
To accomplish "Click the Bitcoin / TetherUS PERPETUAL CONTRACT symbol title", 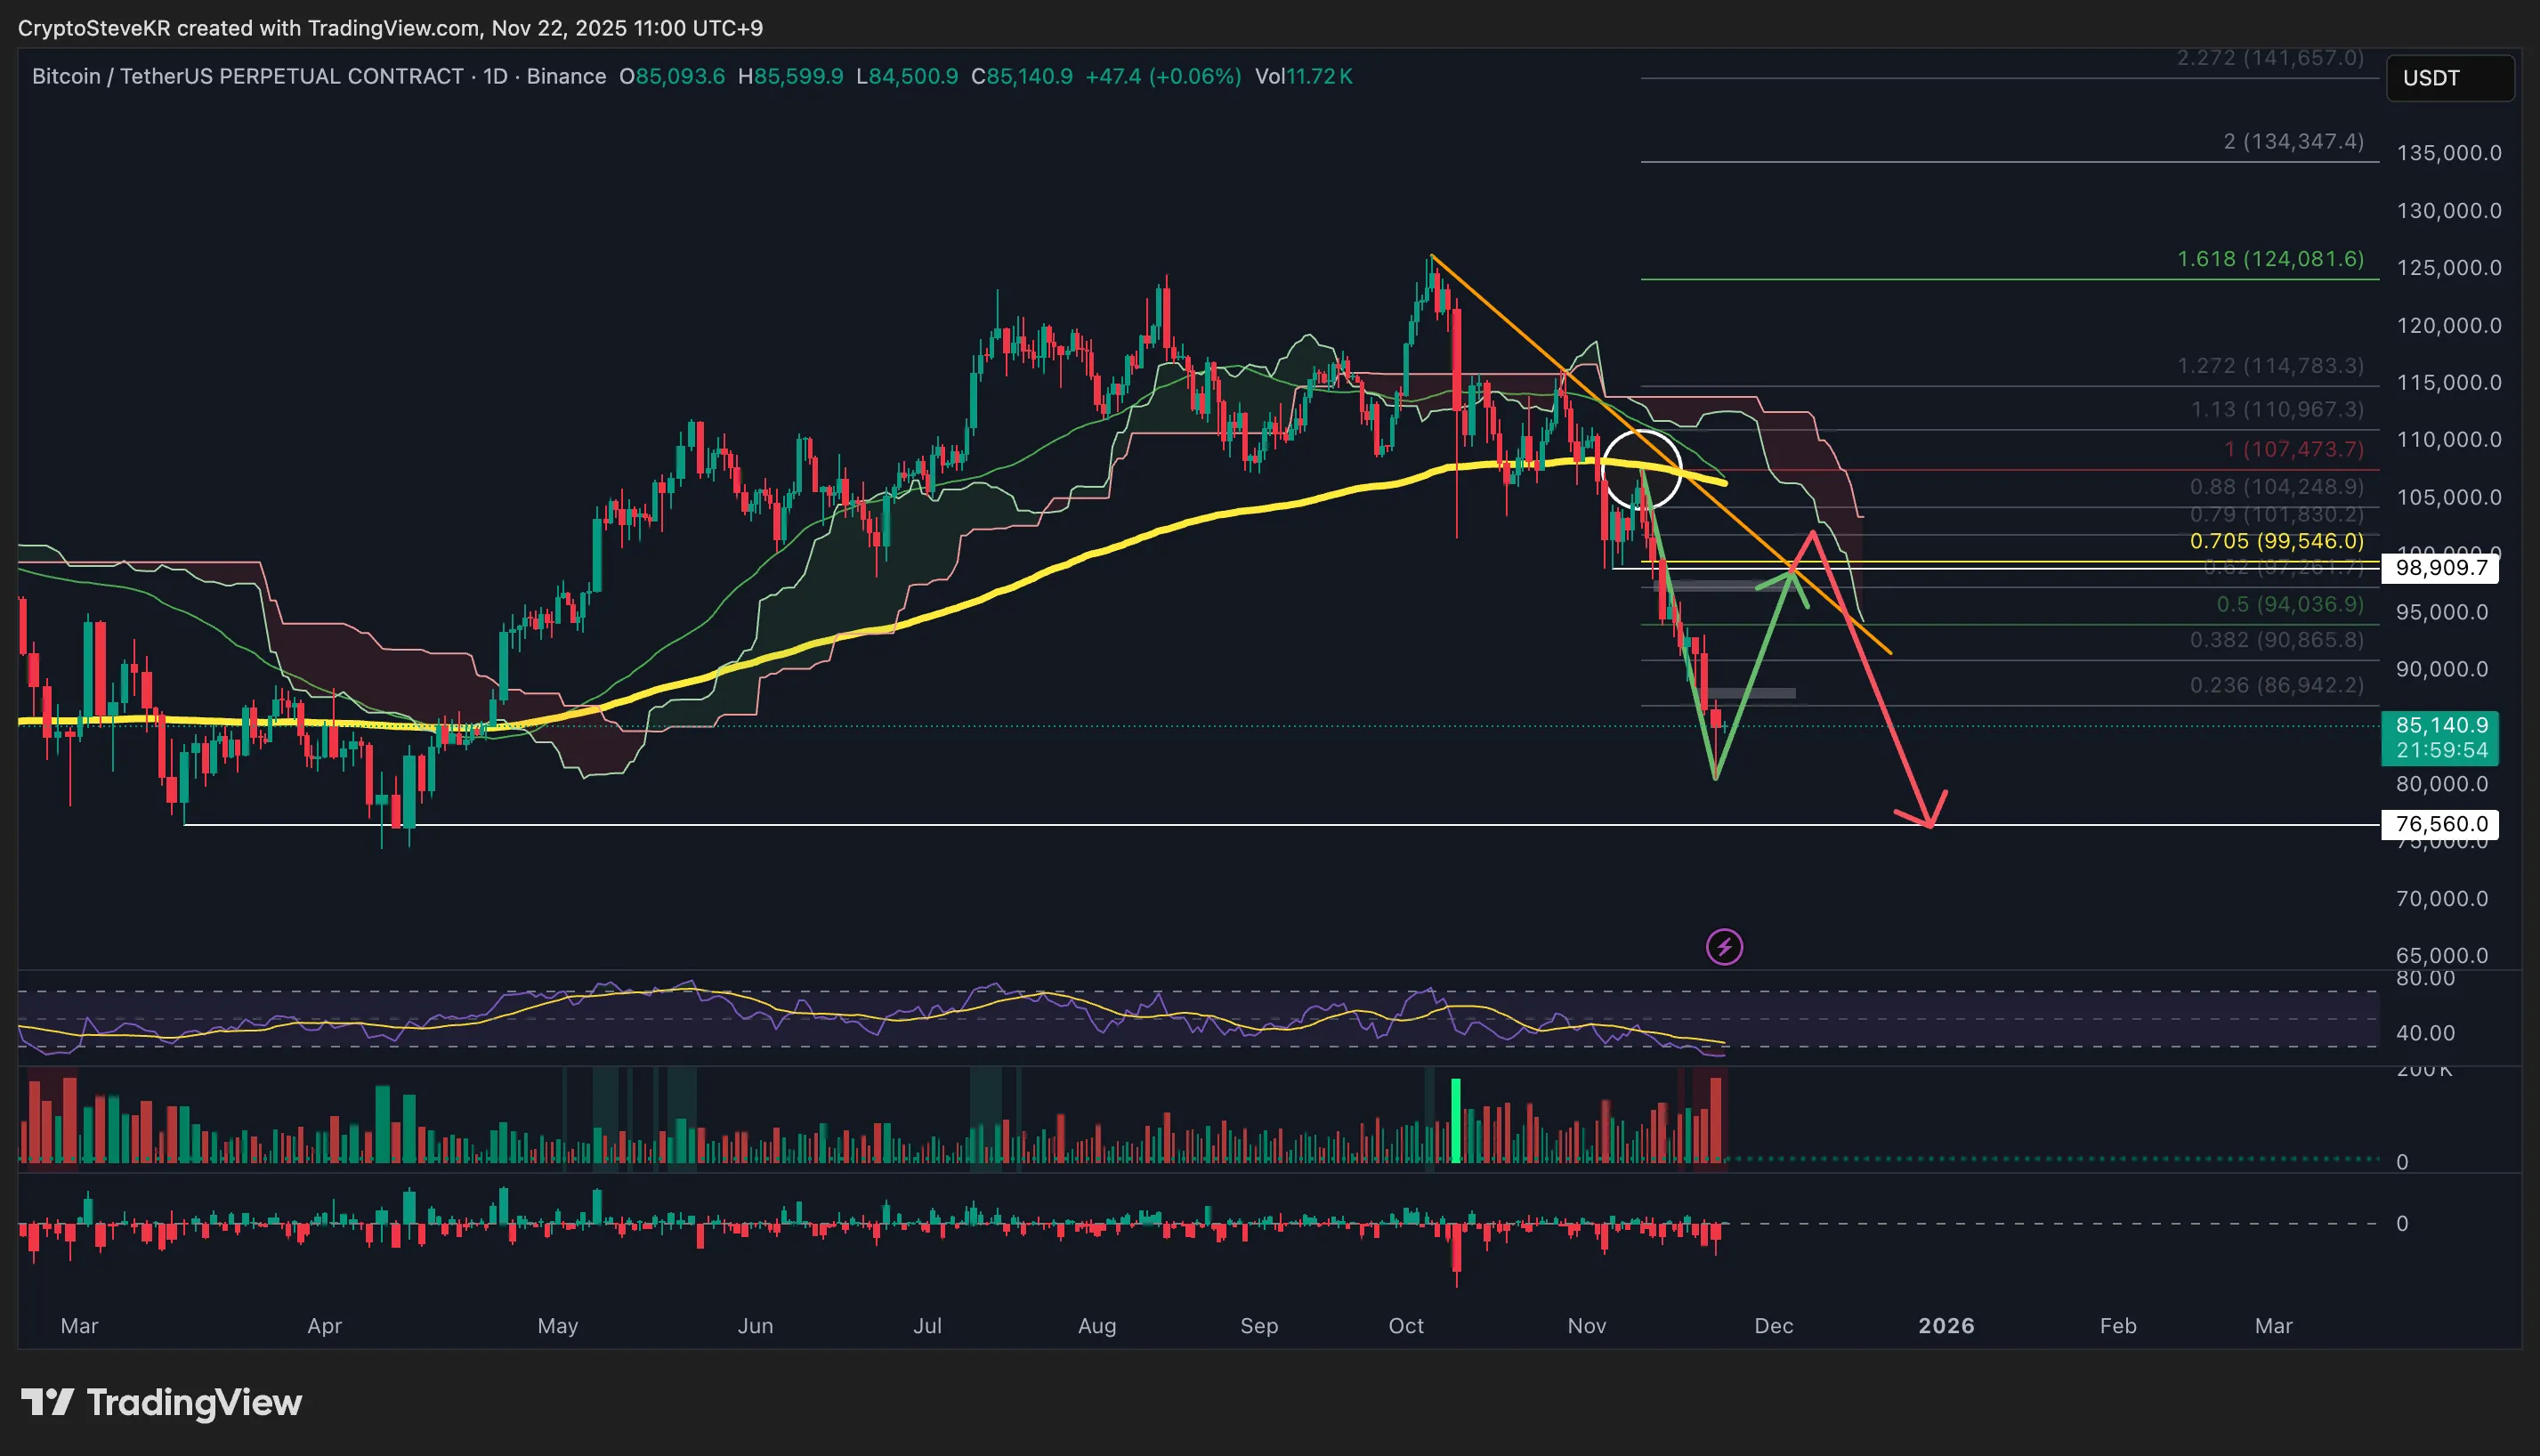I will pyautogui.click(x=247, y=76).
